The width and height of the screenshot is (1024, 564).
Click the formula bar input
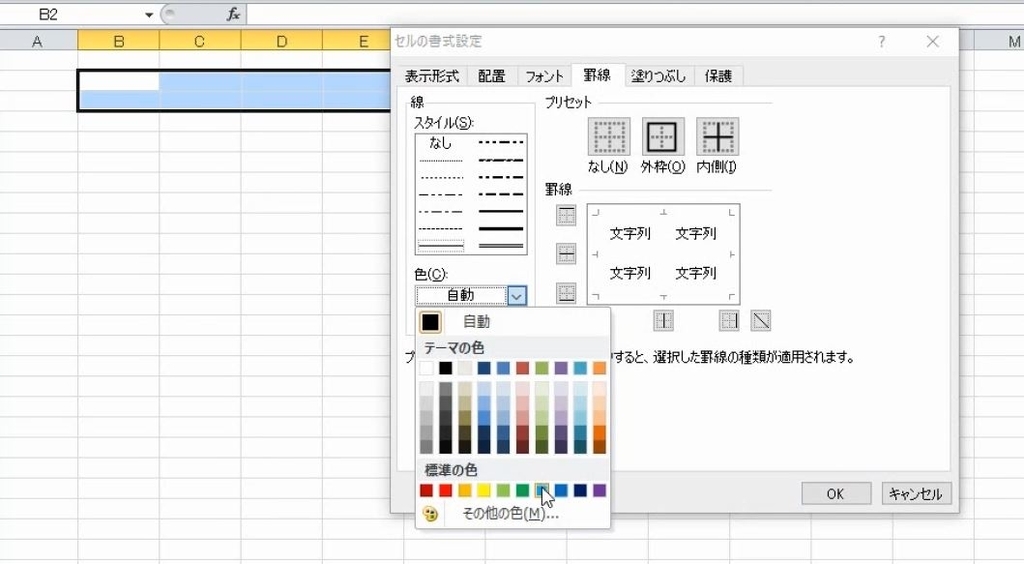tap(633, 14)
